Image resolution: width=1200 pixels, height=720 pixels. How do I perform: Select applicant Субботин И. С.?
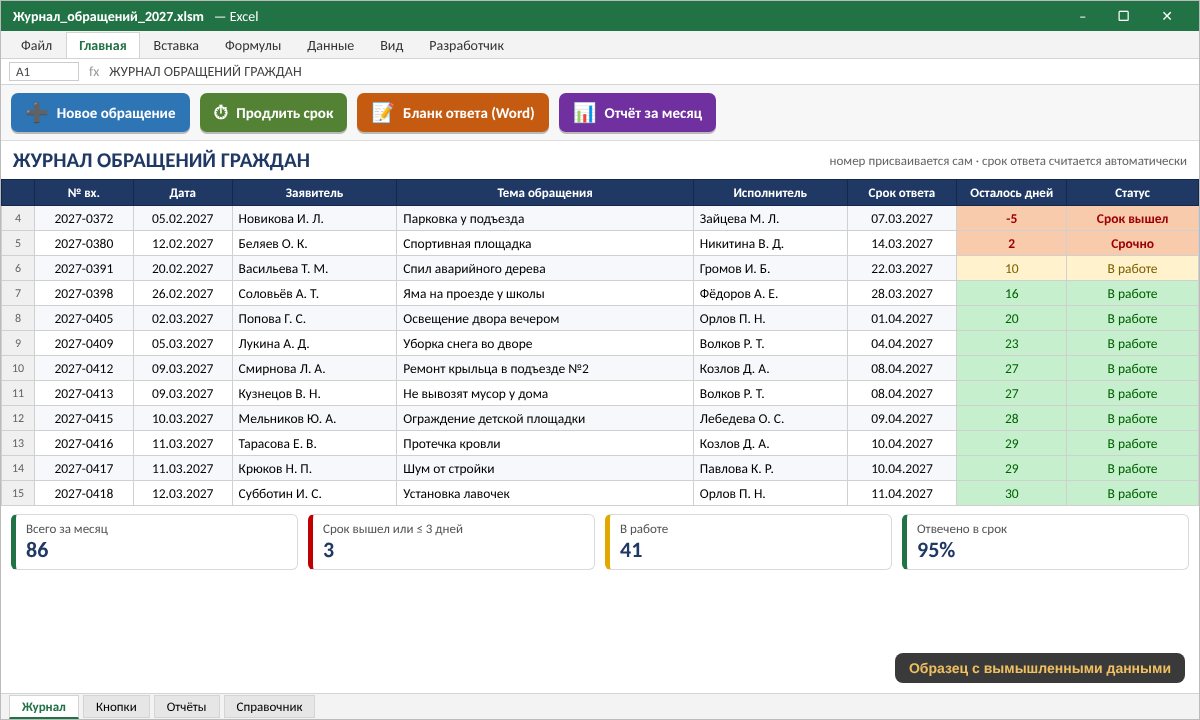[315, 494]
